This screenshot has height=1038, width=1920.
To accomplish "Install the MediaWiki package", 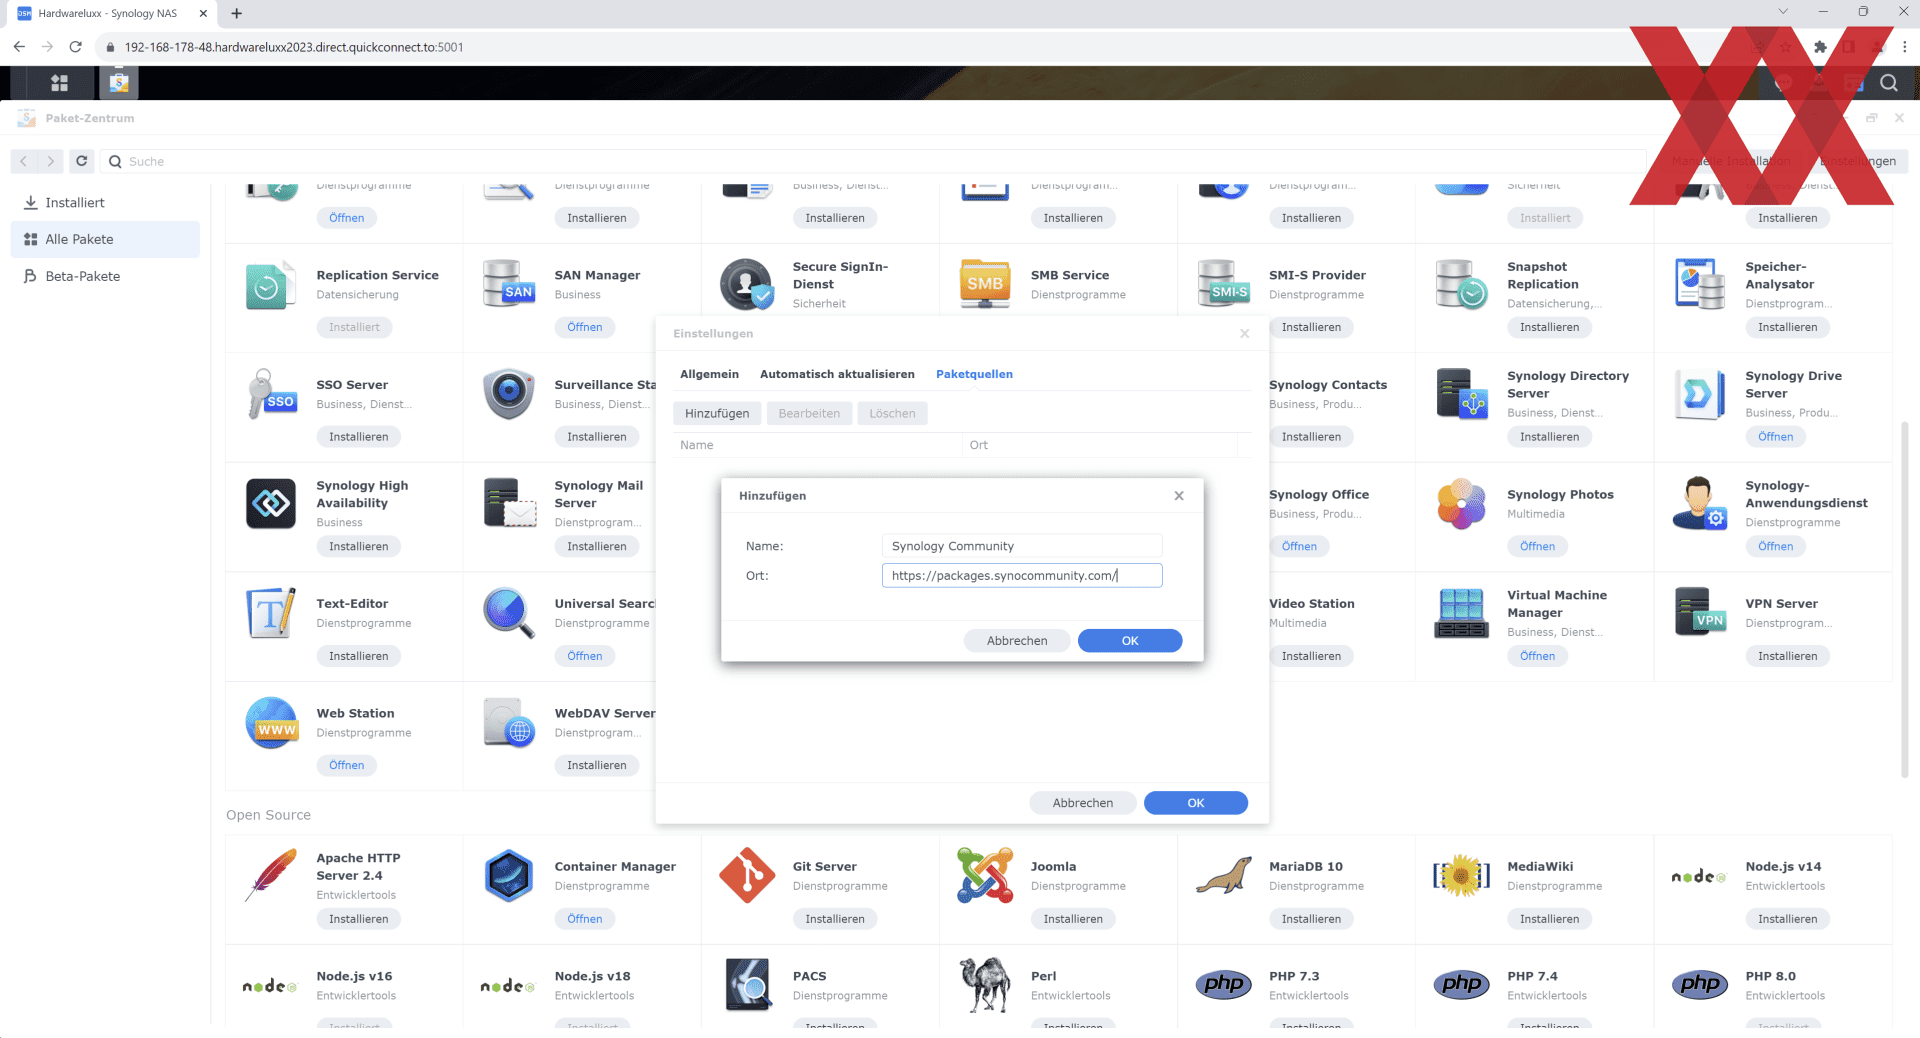I will (1549, 919).
